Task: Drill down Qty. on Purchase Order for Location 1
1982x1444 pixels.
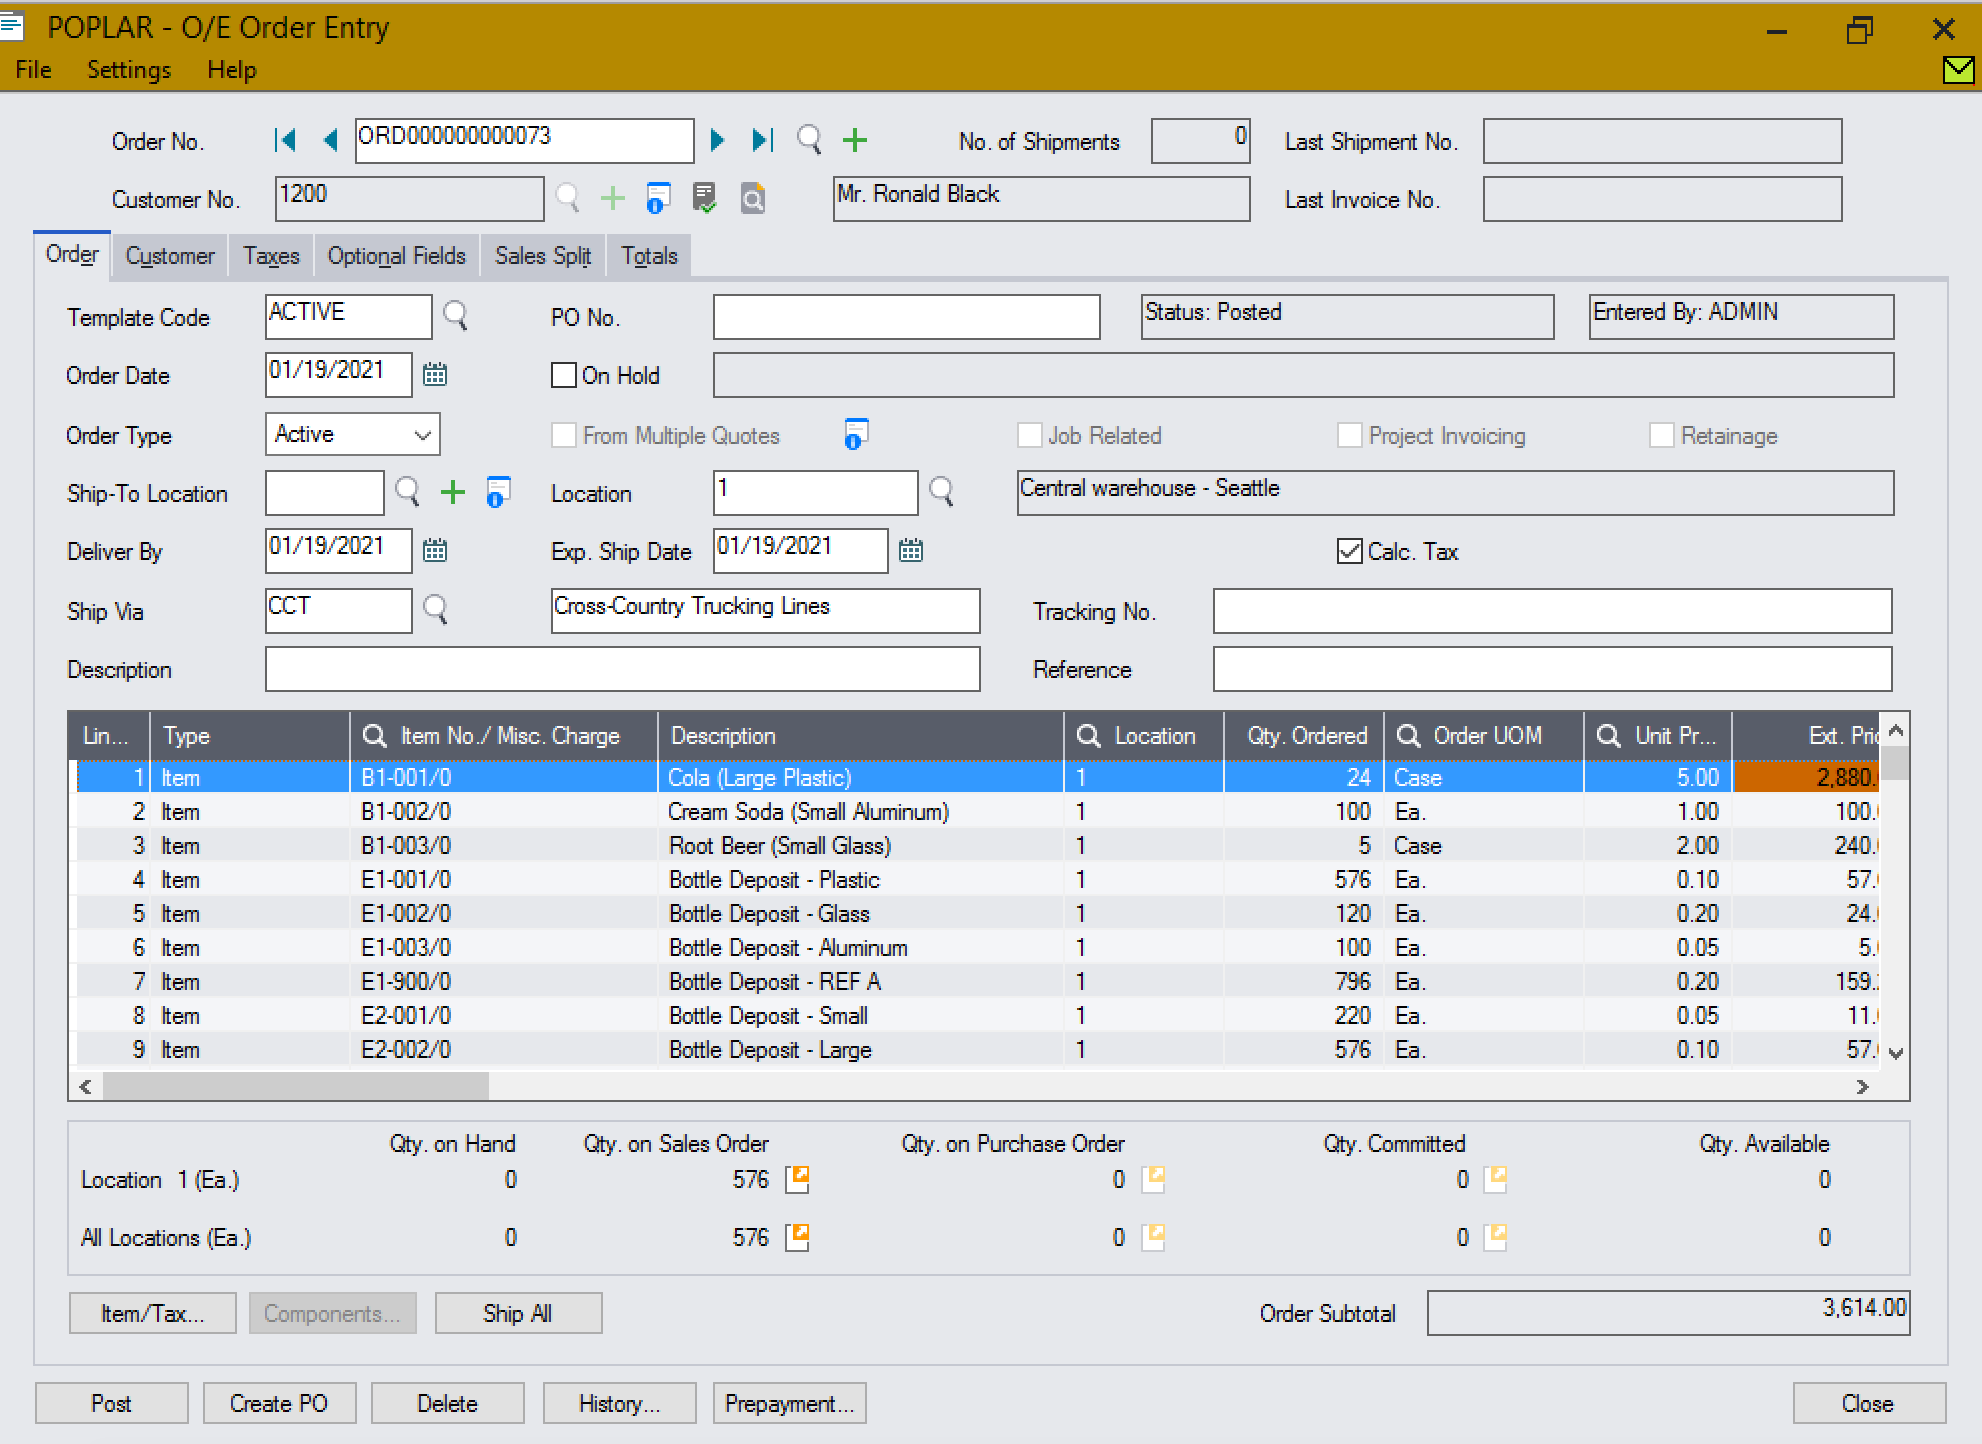Action: pyautogui.click(x=1154, y=1179)
